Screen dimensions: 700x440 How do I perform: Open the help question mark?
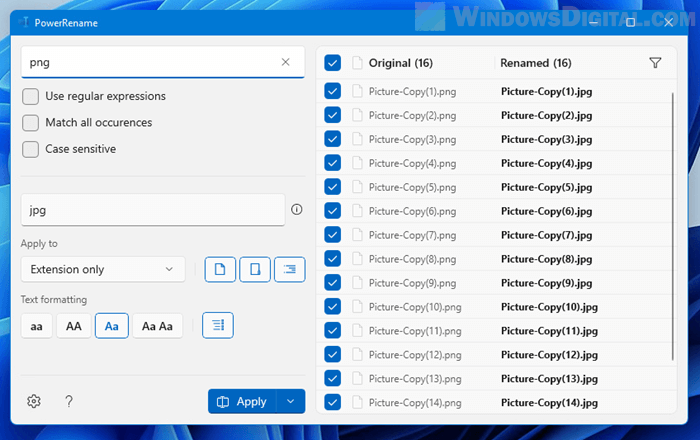pyautogui.click(x=69, y=401)
